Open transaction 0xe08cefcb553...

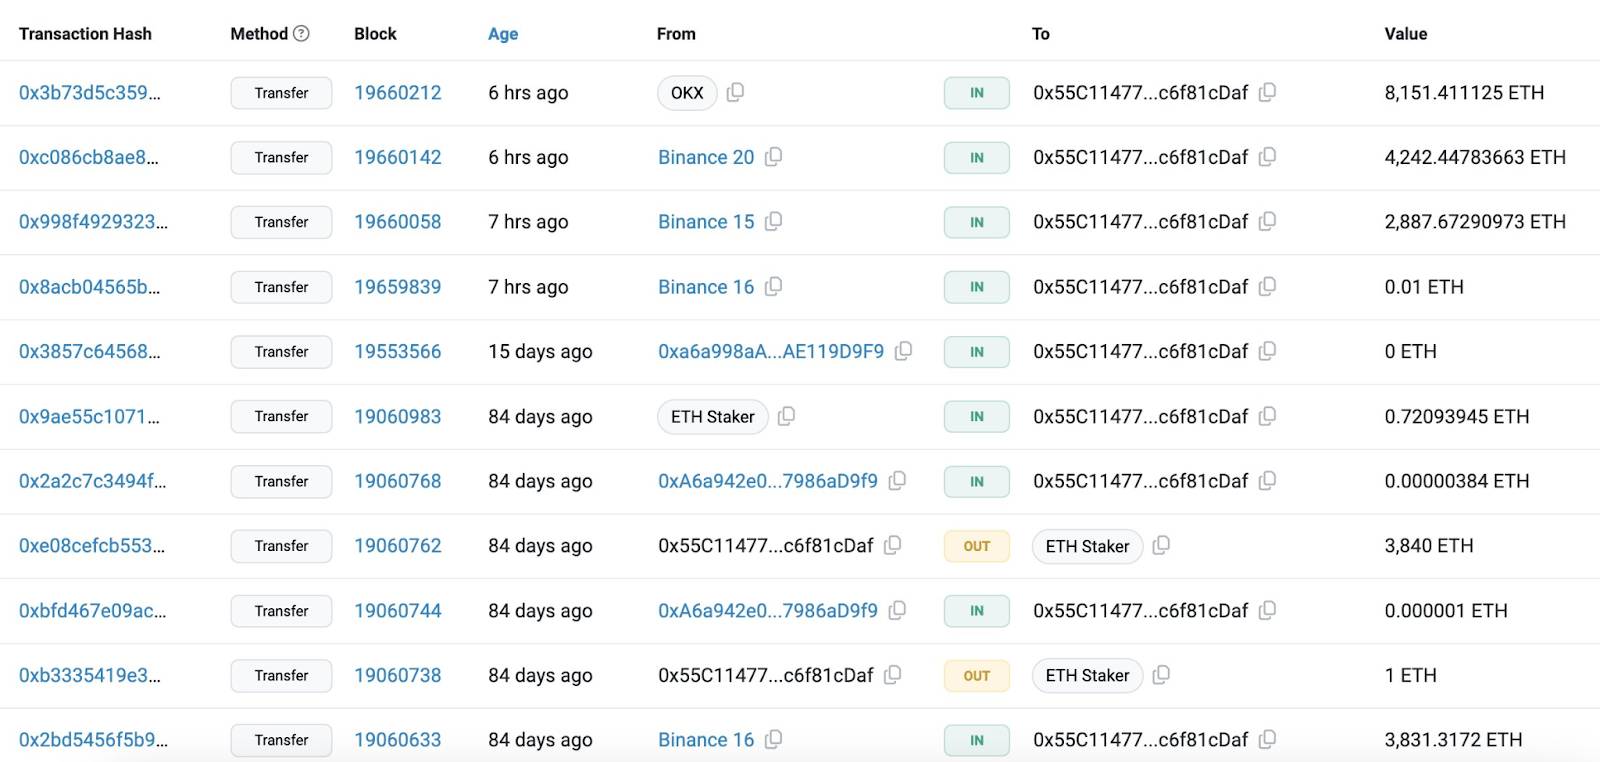click(x=92, y=545)
